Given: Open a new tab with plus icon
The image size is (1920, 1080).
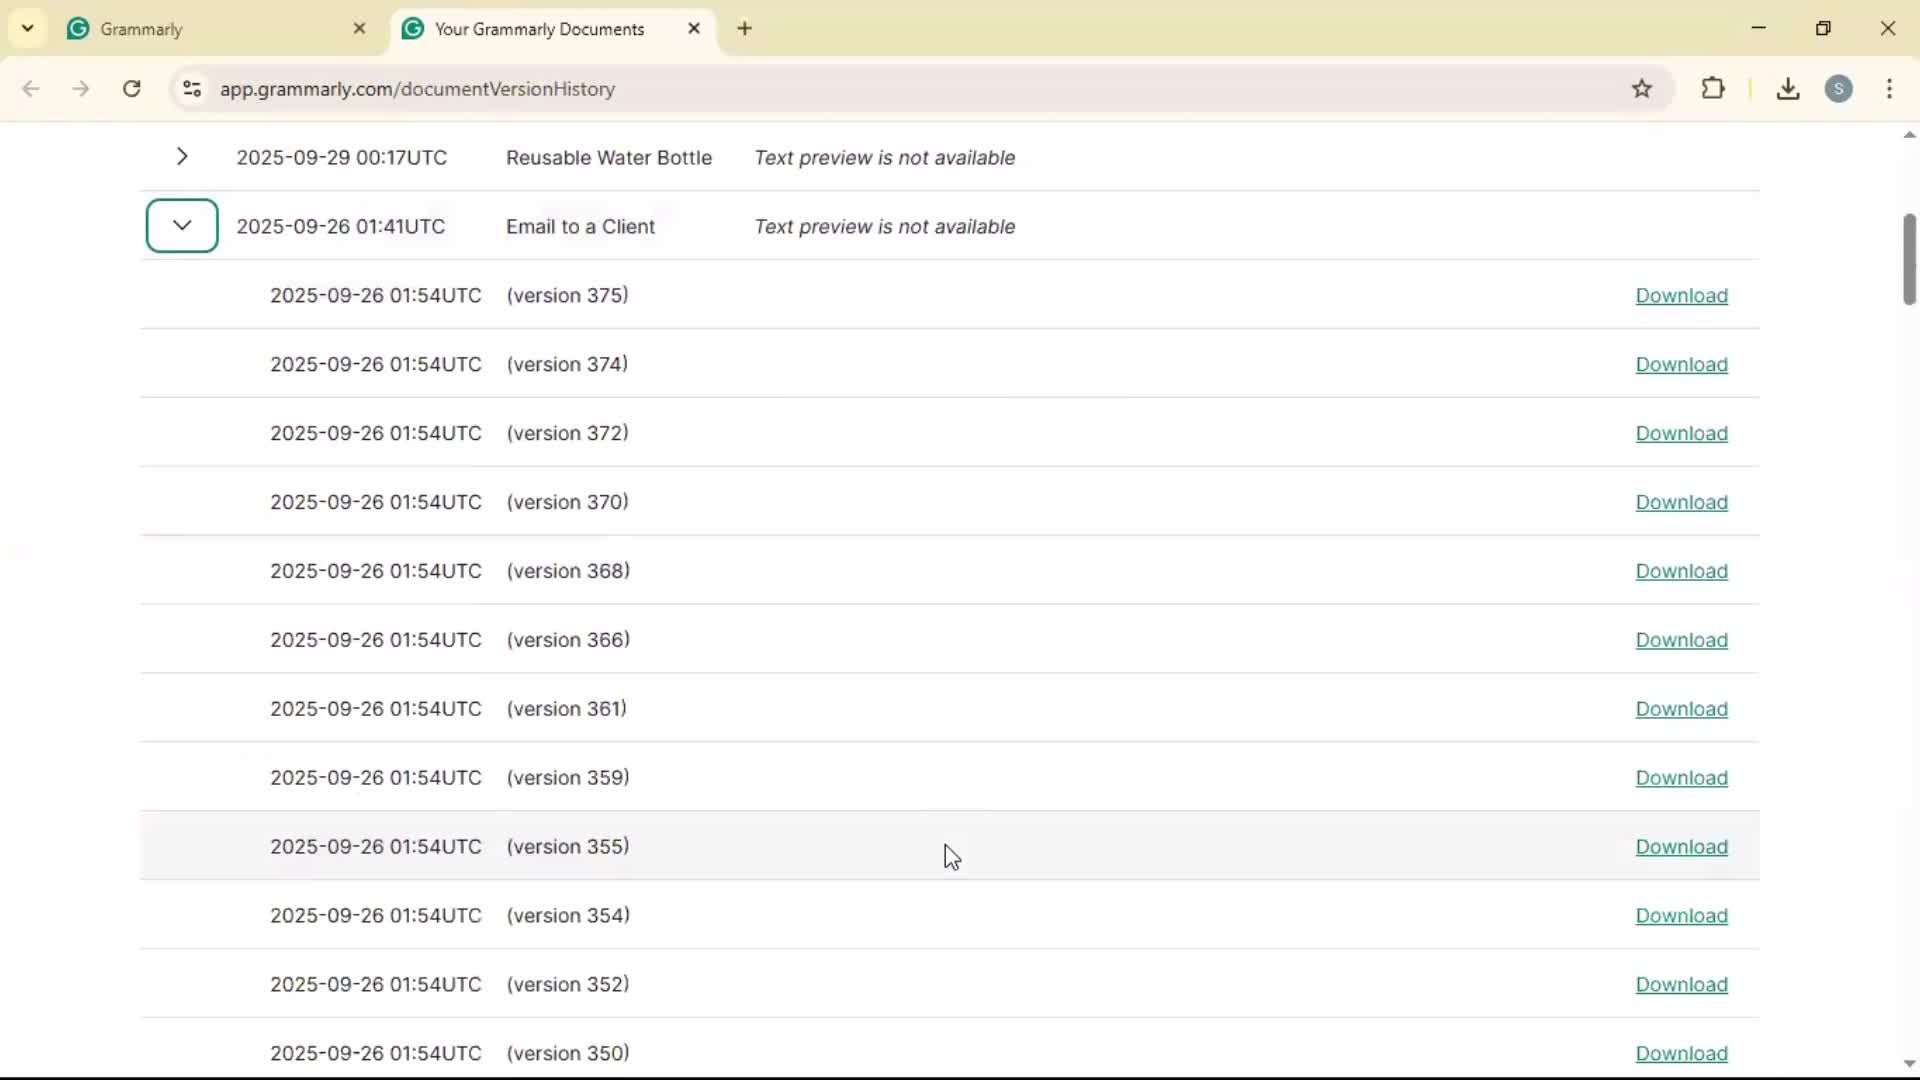Looking at the screenshot, I should click(x=744, y=29).
